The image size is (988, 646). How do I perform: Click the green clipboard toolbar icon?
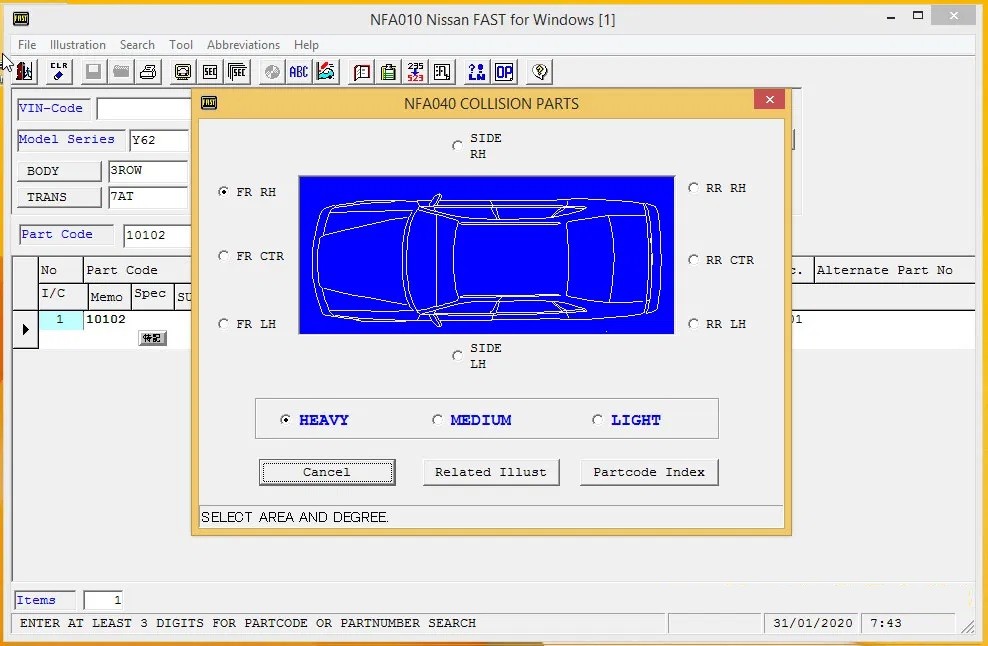pos(388,71)
